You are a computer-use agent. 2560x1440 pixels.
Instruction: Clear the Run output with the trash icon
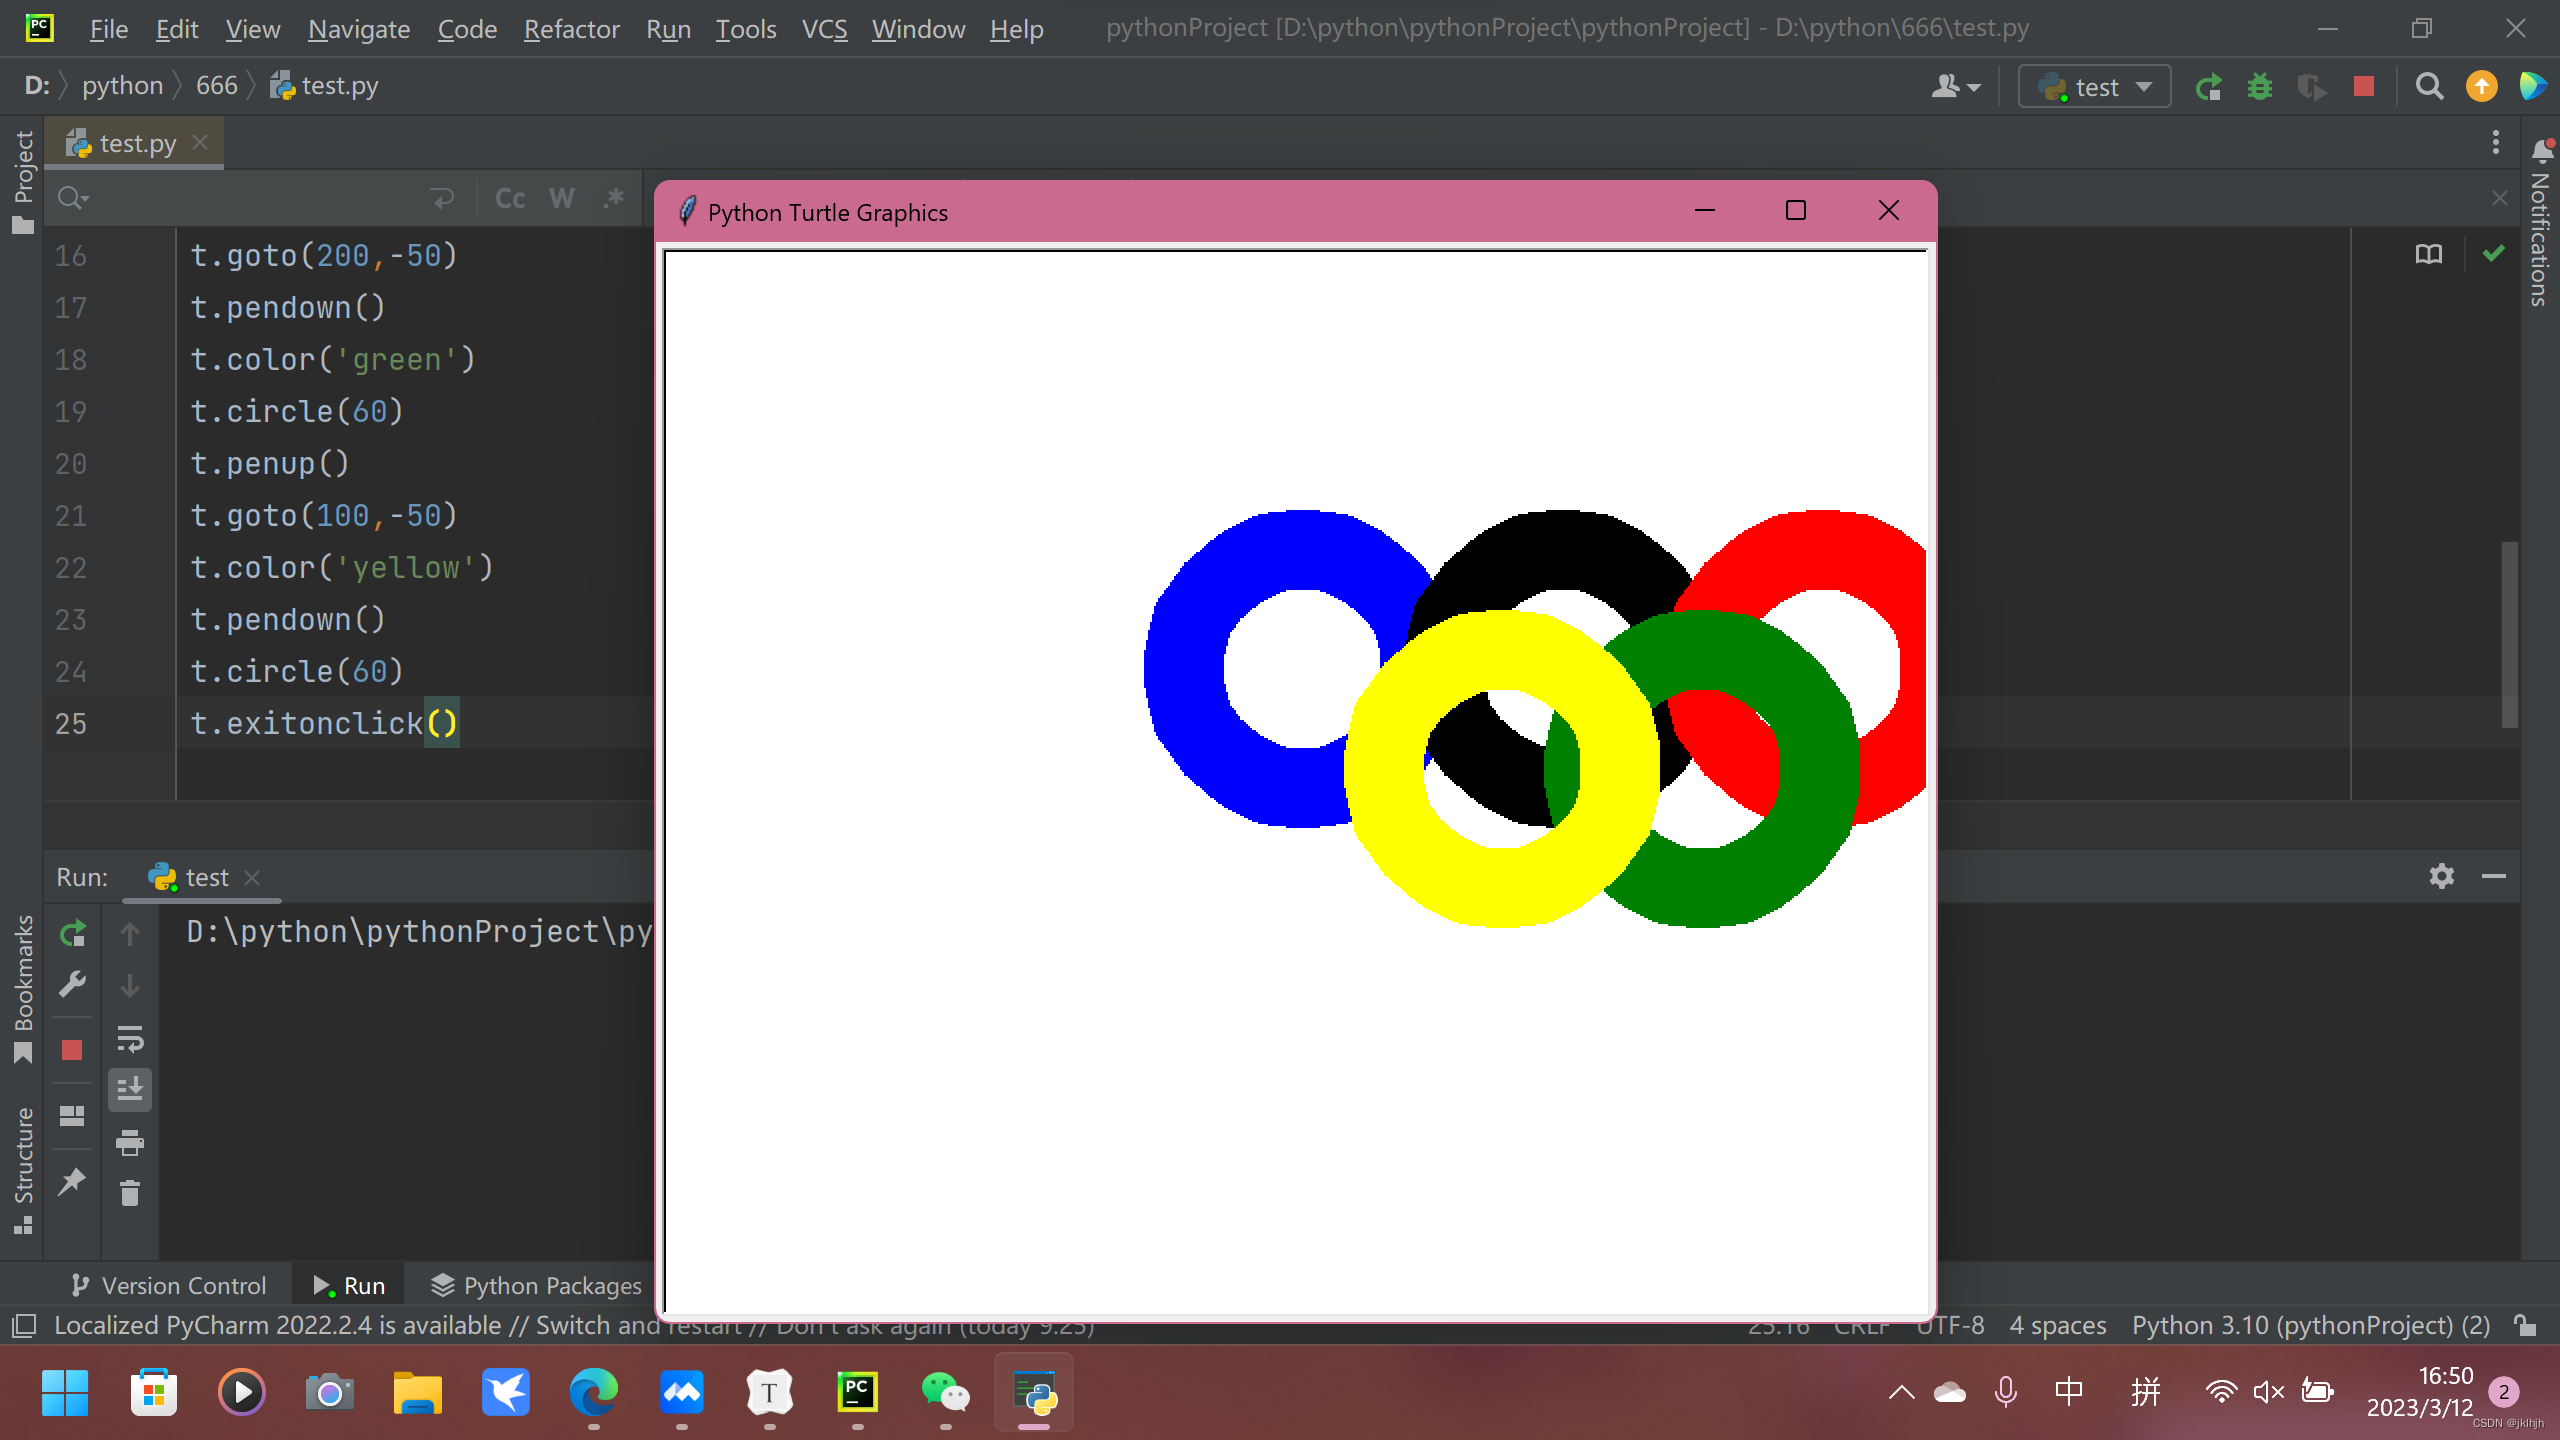[130, 1193]
